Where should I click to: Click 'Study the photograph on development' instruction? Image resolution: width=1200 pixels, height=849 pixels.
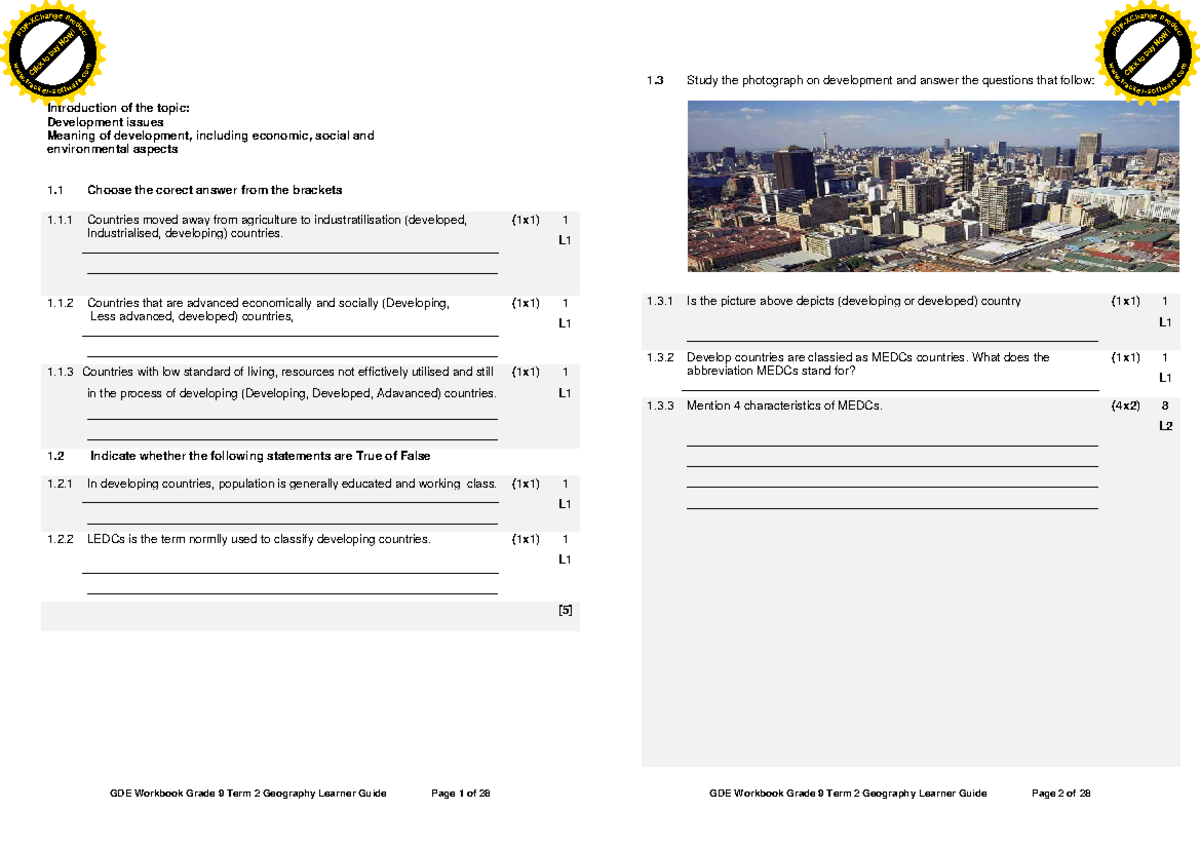[891, 80]
